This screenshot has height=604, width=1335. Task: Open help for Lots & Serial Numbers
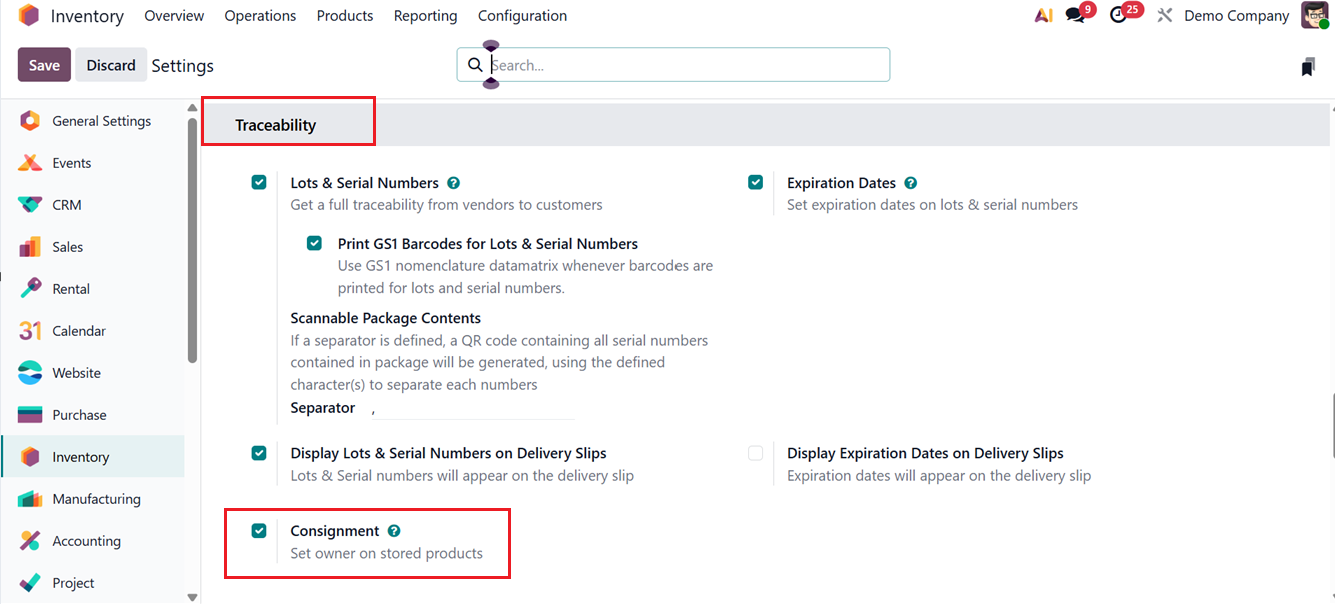click(x=453, y=183)
